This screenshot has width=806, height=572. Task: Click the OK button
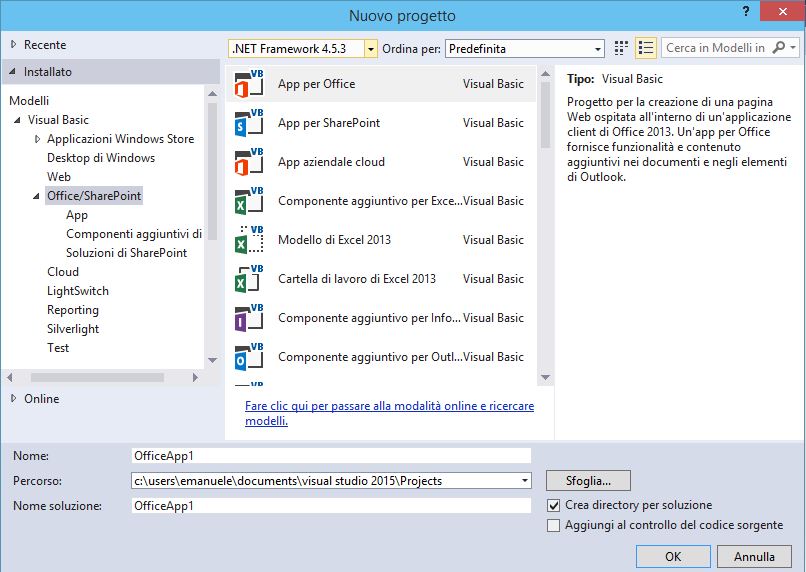coord(673,557)
